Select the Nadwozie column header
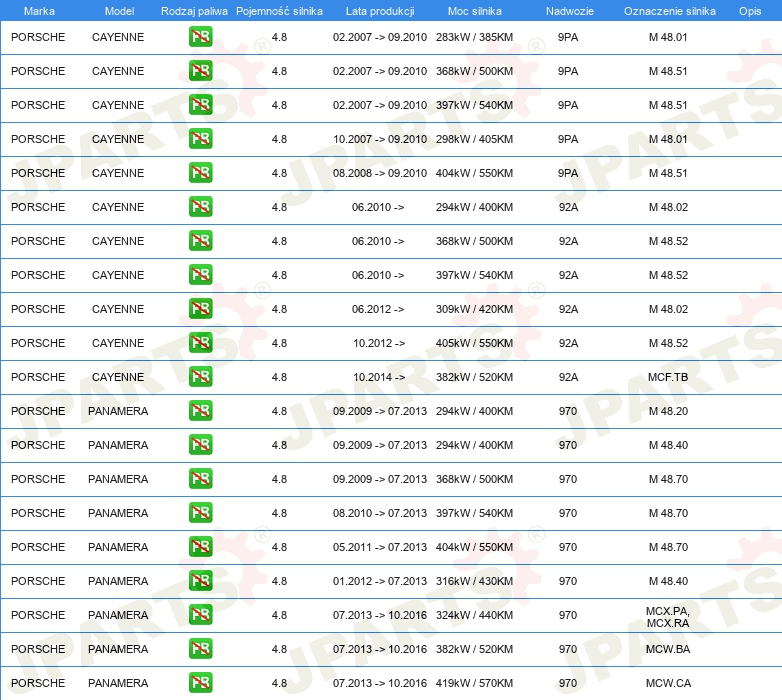Image resolution: width=782 pixels, height=700 pixels. click(567, 10)
